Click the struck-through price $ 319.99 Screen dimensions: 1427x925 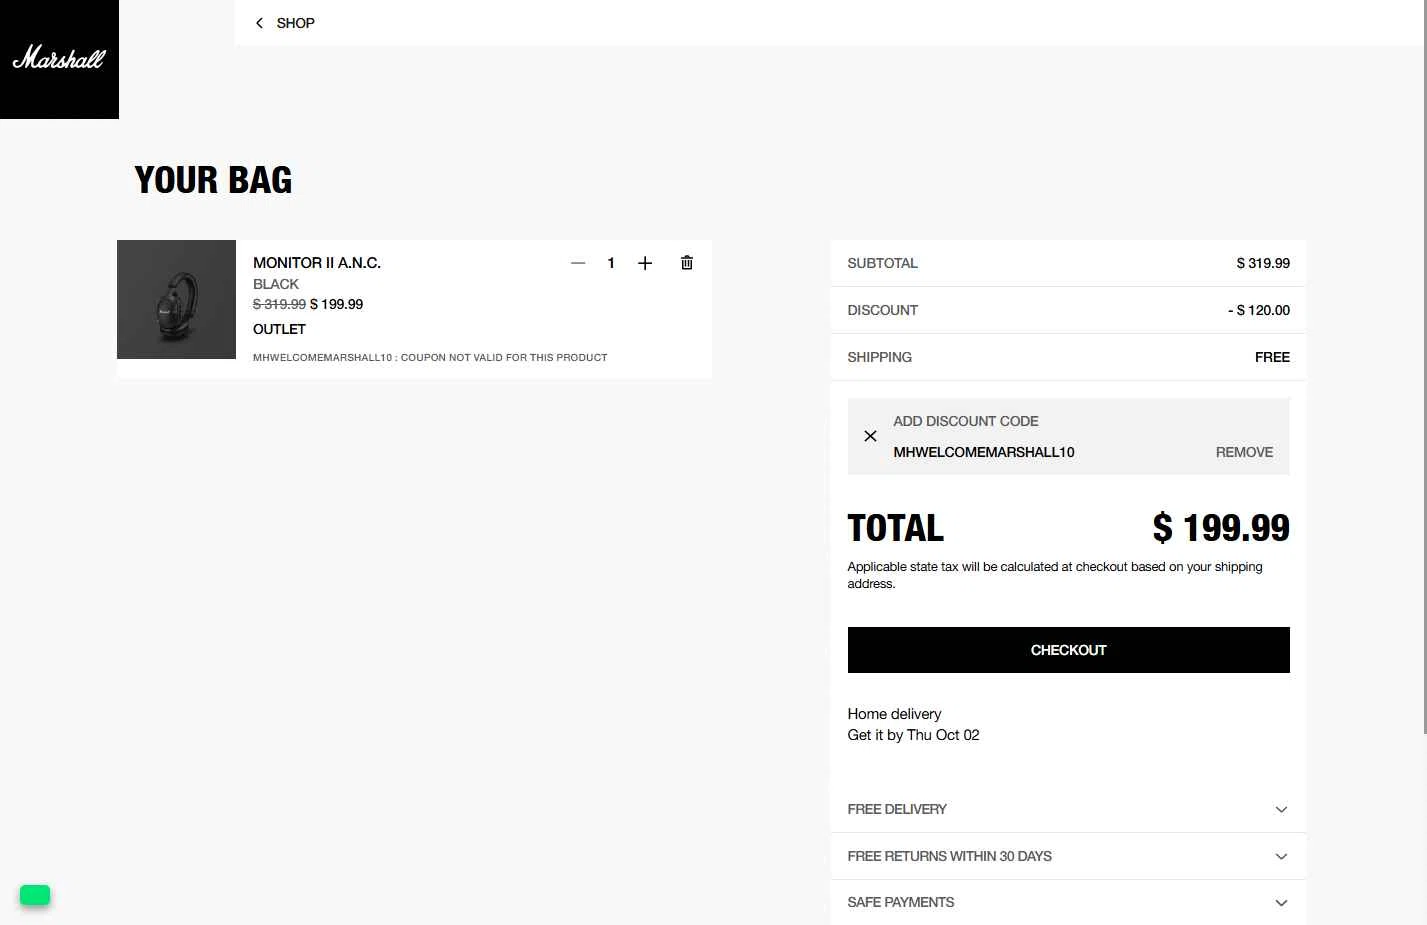[x=279, y=304]
